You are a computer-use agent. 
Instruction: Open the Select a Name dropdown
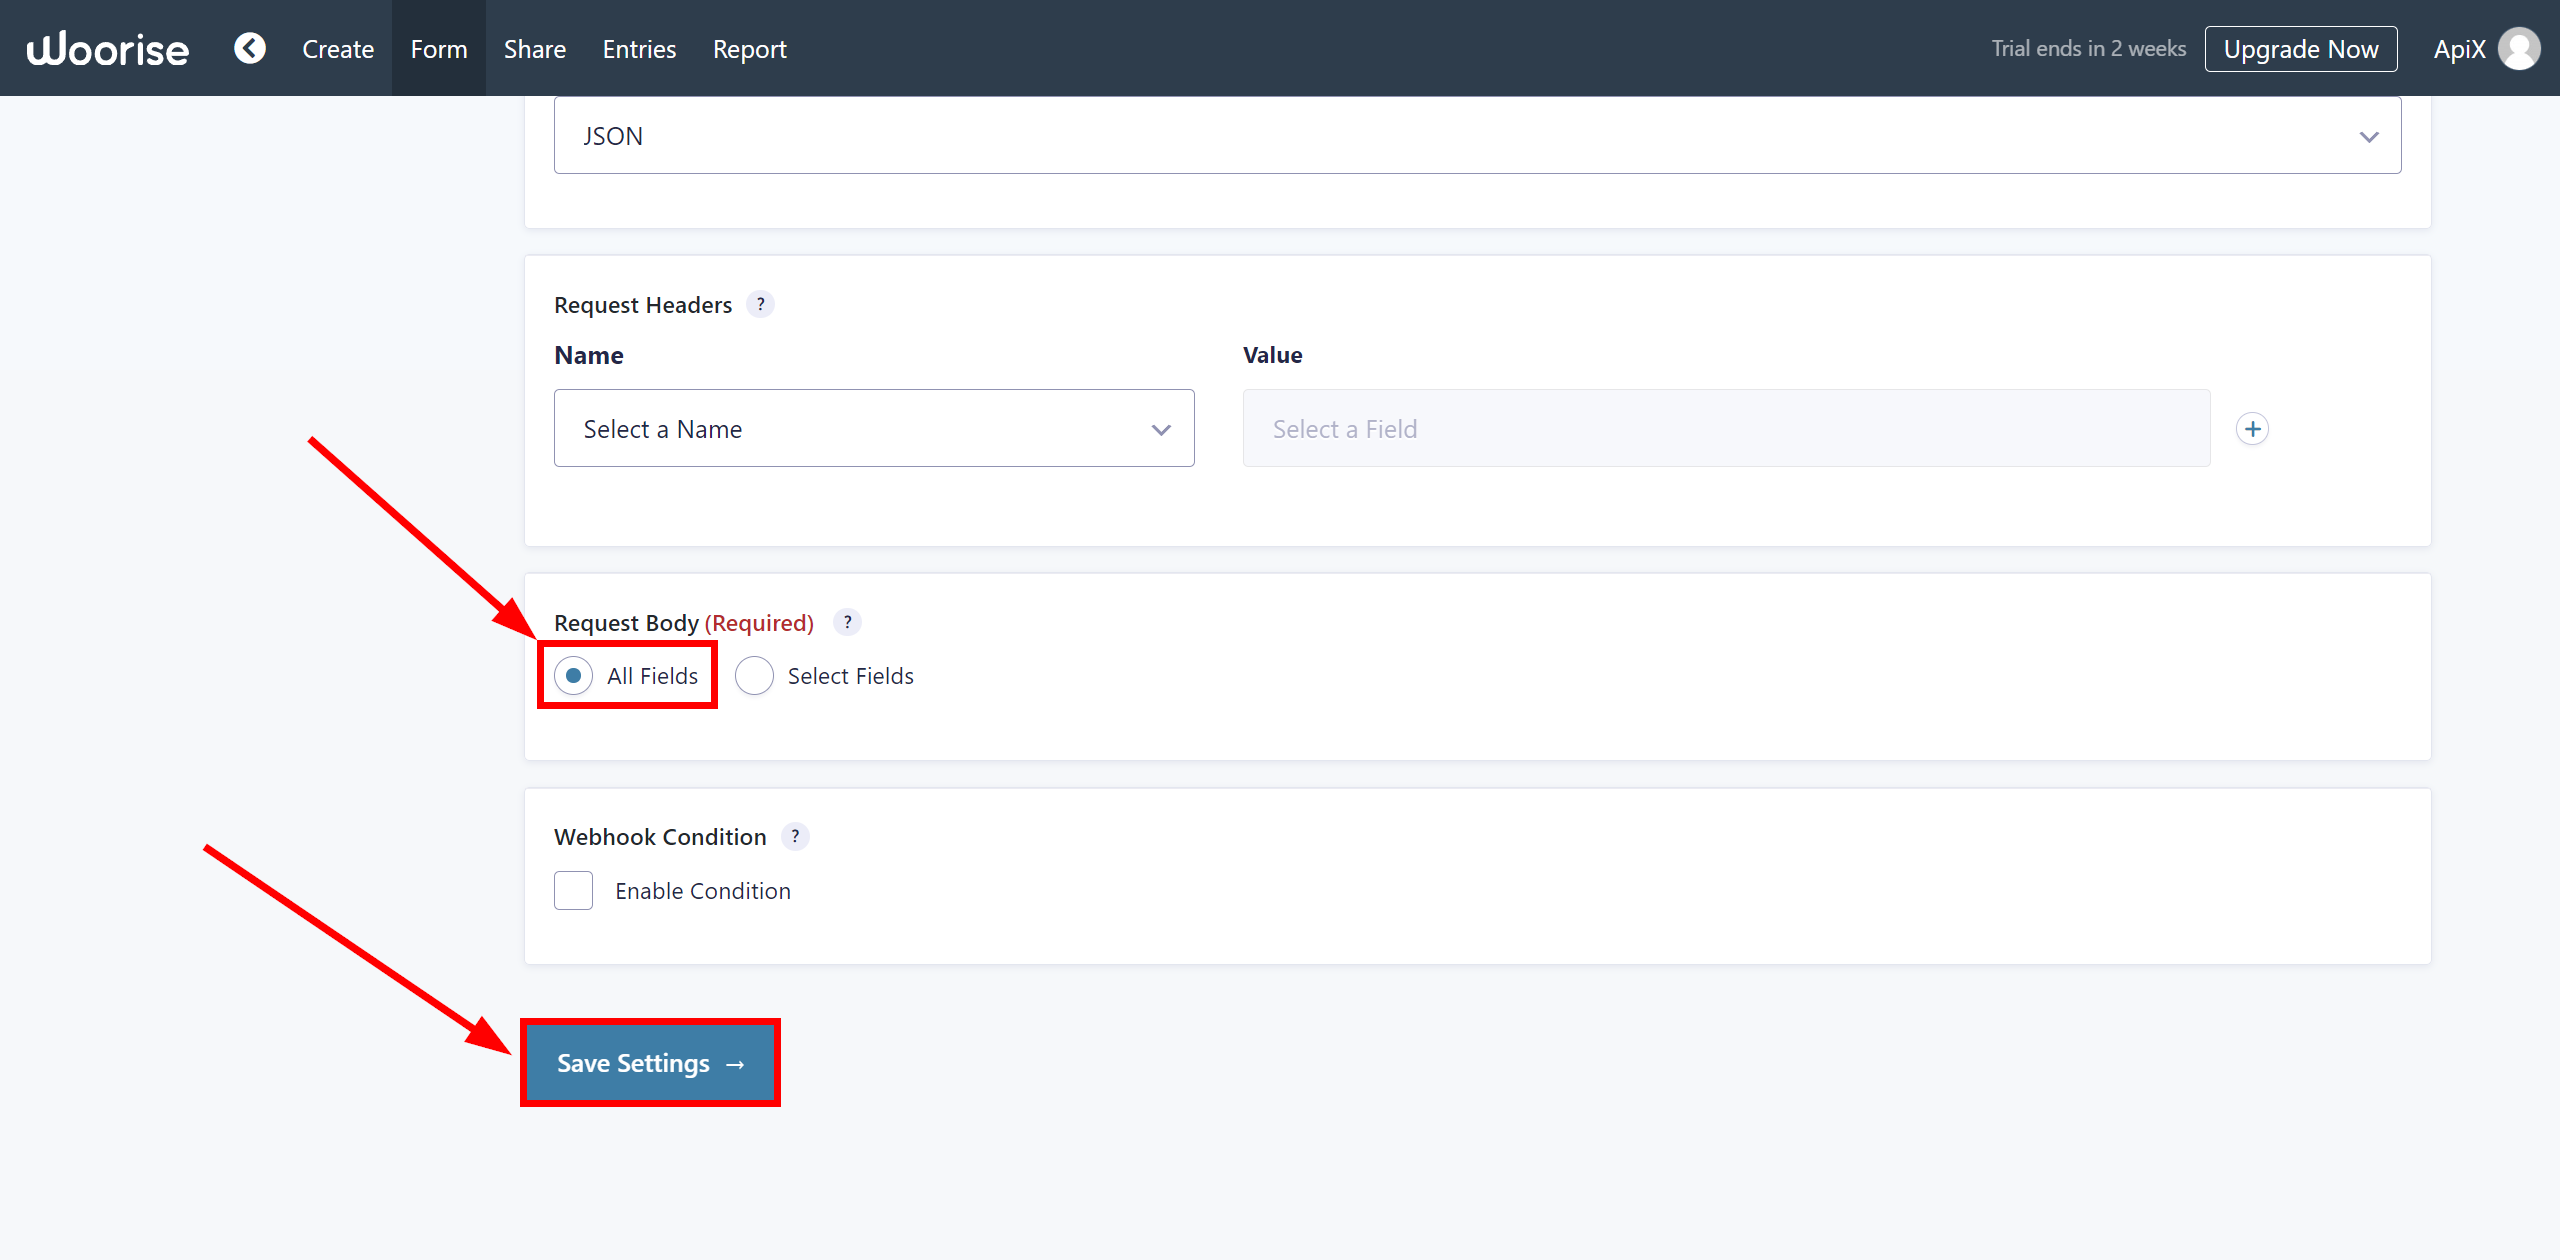(x=873, y=428)
